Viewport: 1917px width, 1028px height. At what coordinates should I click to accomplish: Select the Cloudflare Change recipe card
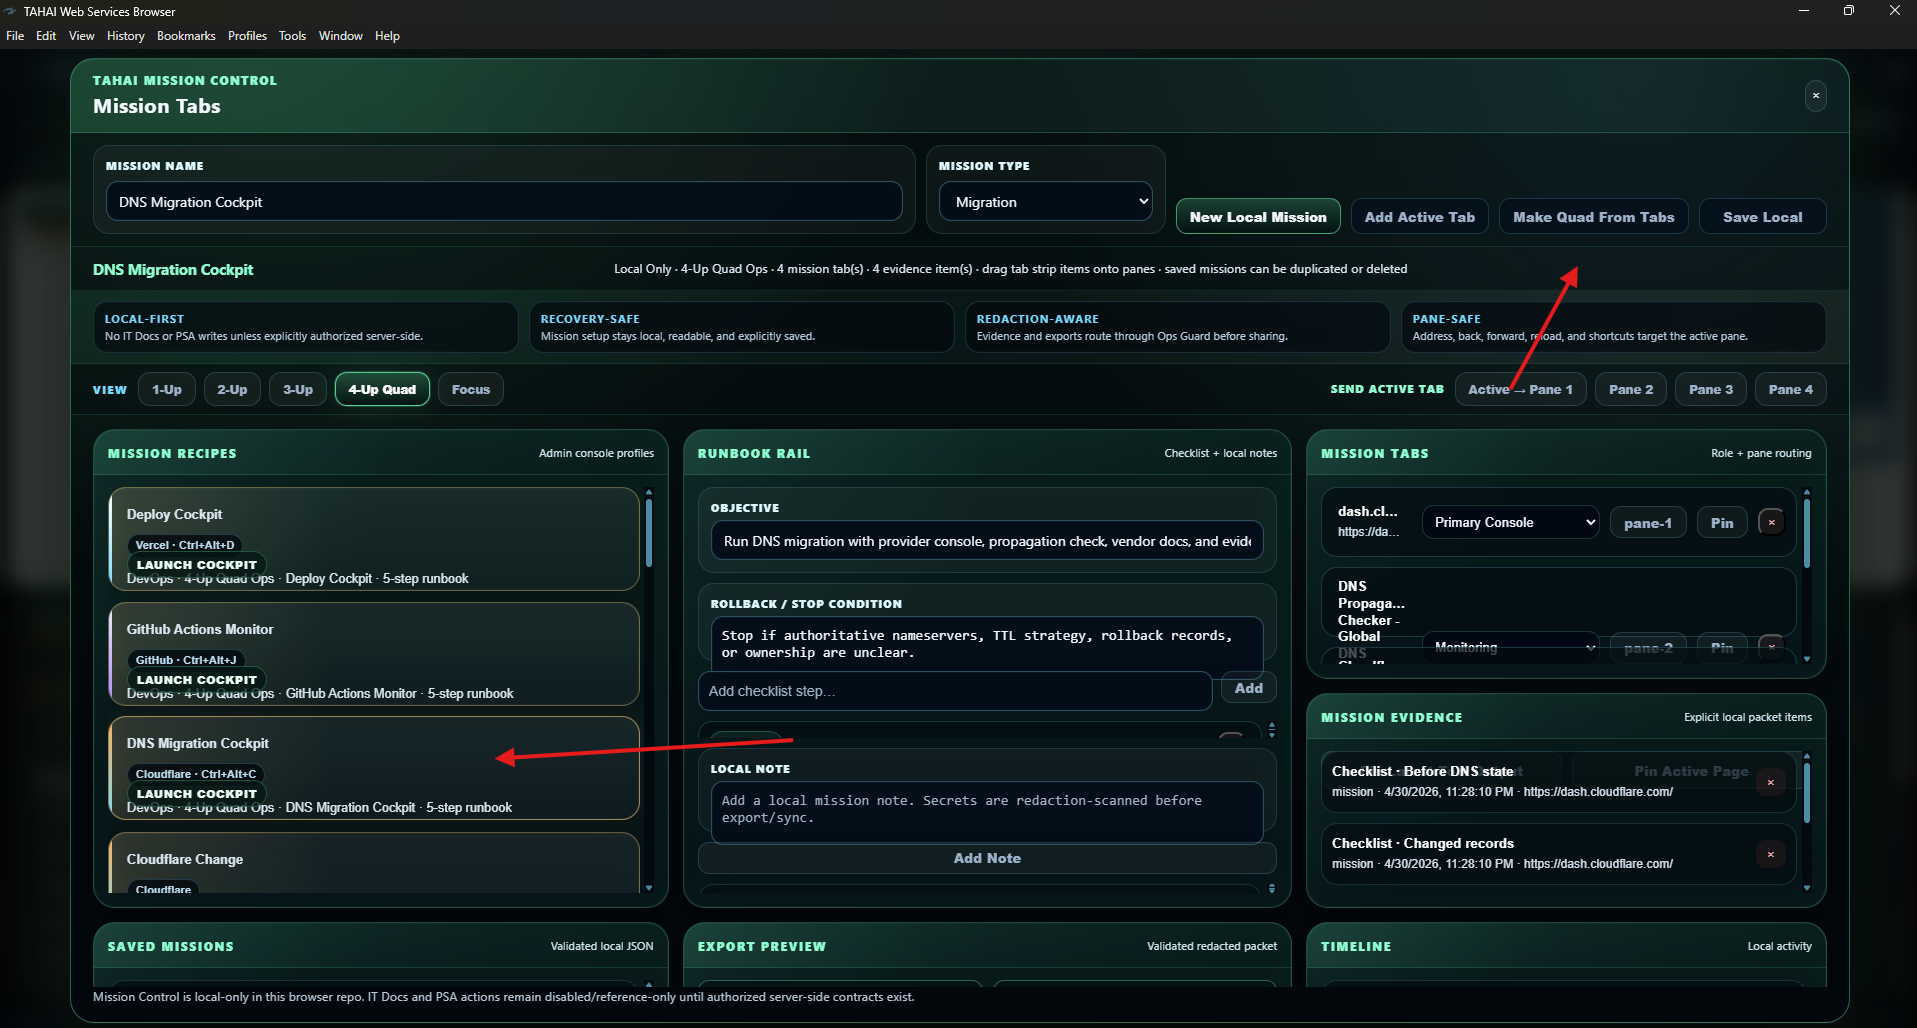pos(374,863)
